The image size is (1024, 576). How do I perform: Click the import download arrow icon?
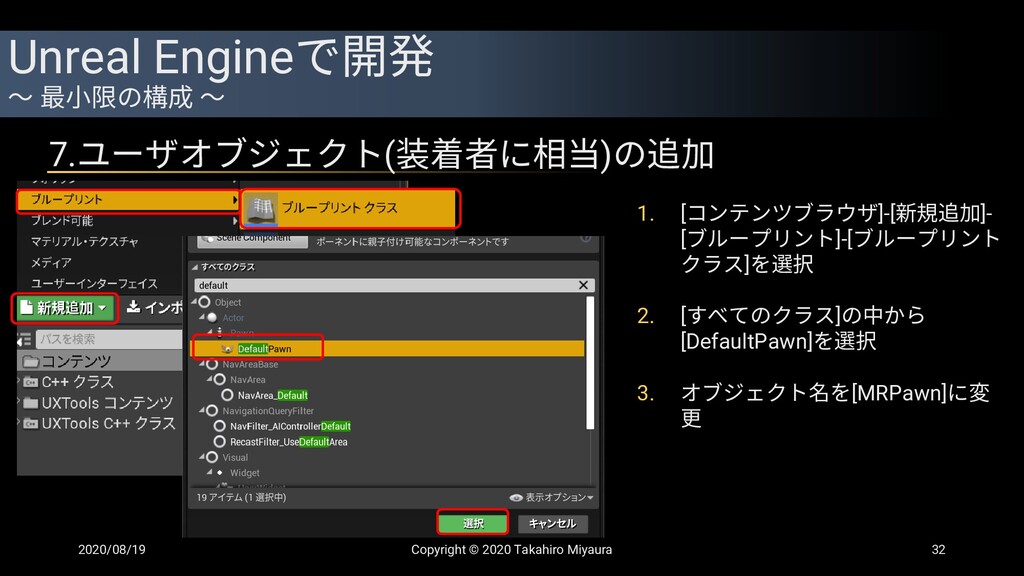click(x=133, y=306)
